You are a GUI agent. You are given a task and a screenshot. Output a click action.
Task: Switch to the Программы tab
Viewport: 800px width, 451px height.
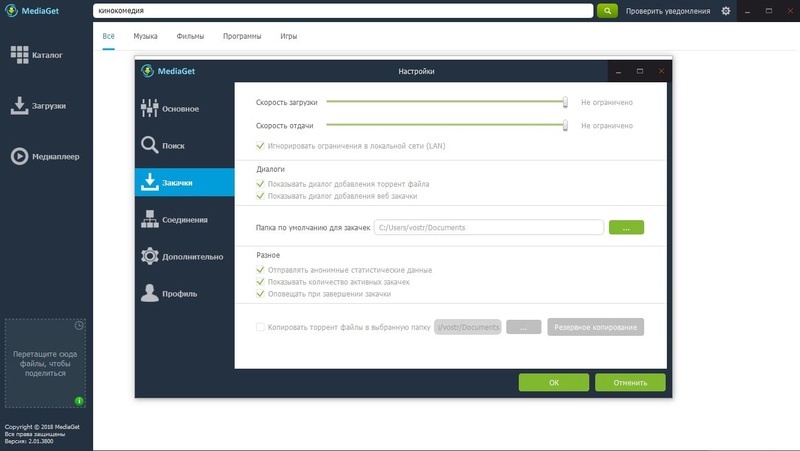pyautogui.click(x=243, y=36)
